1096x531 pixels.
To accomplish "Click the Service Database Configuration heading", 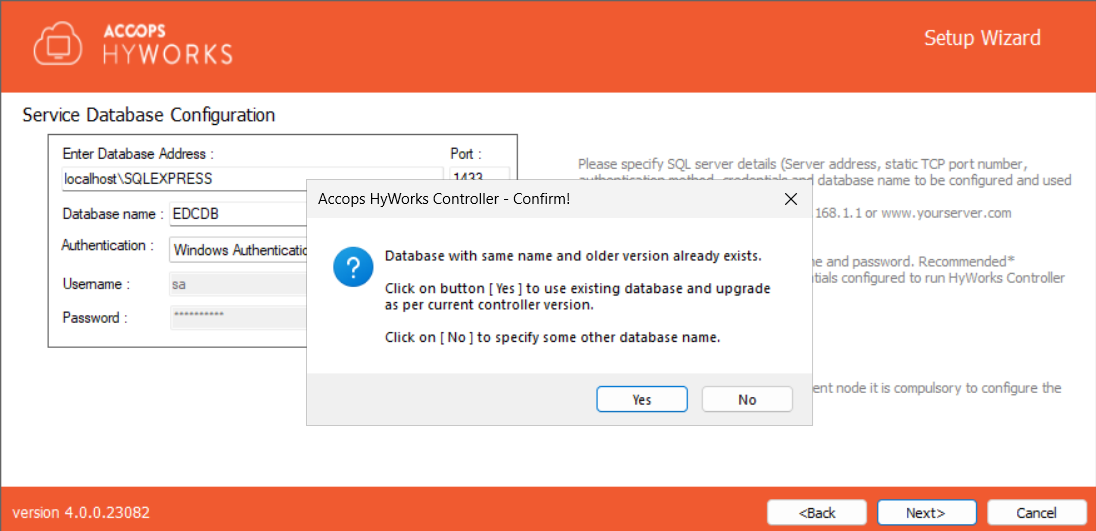I will pos(148,115).
